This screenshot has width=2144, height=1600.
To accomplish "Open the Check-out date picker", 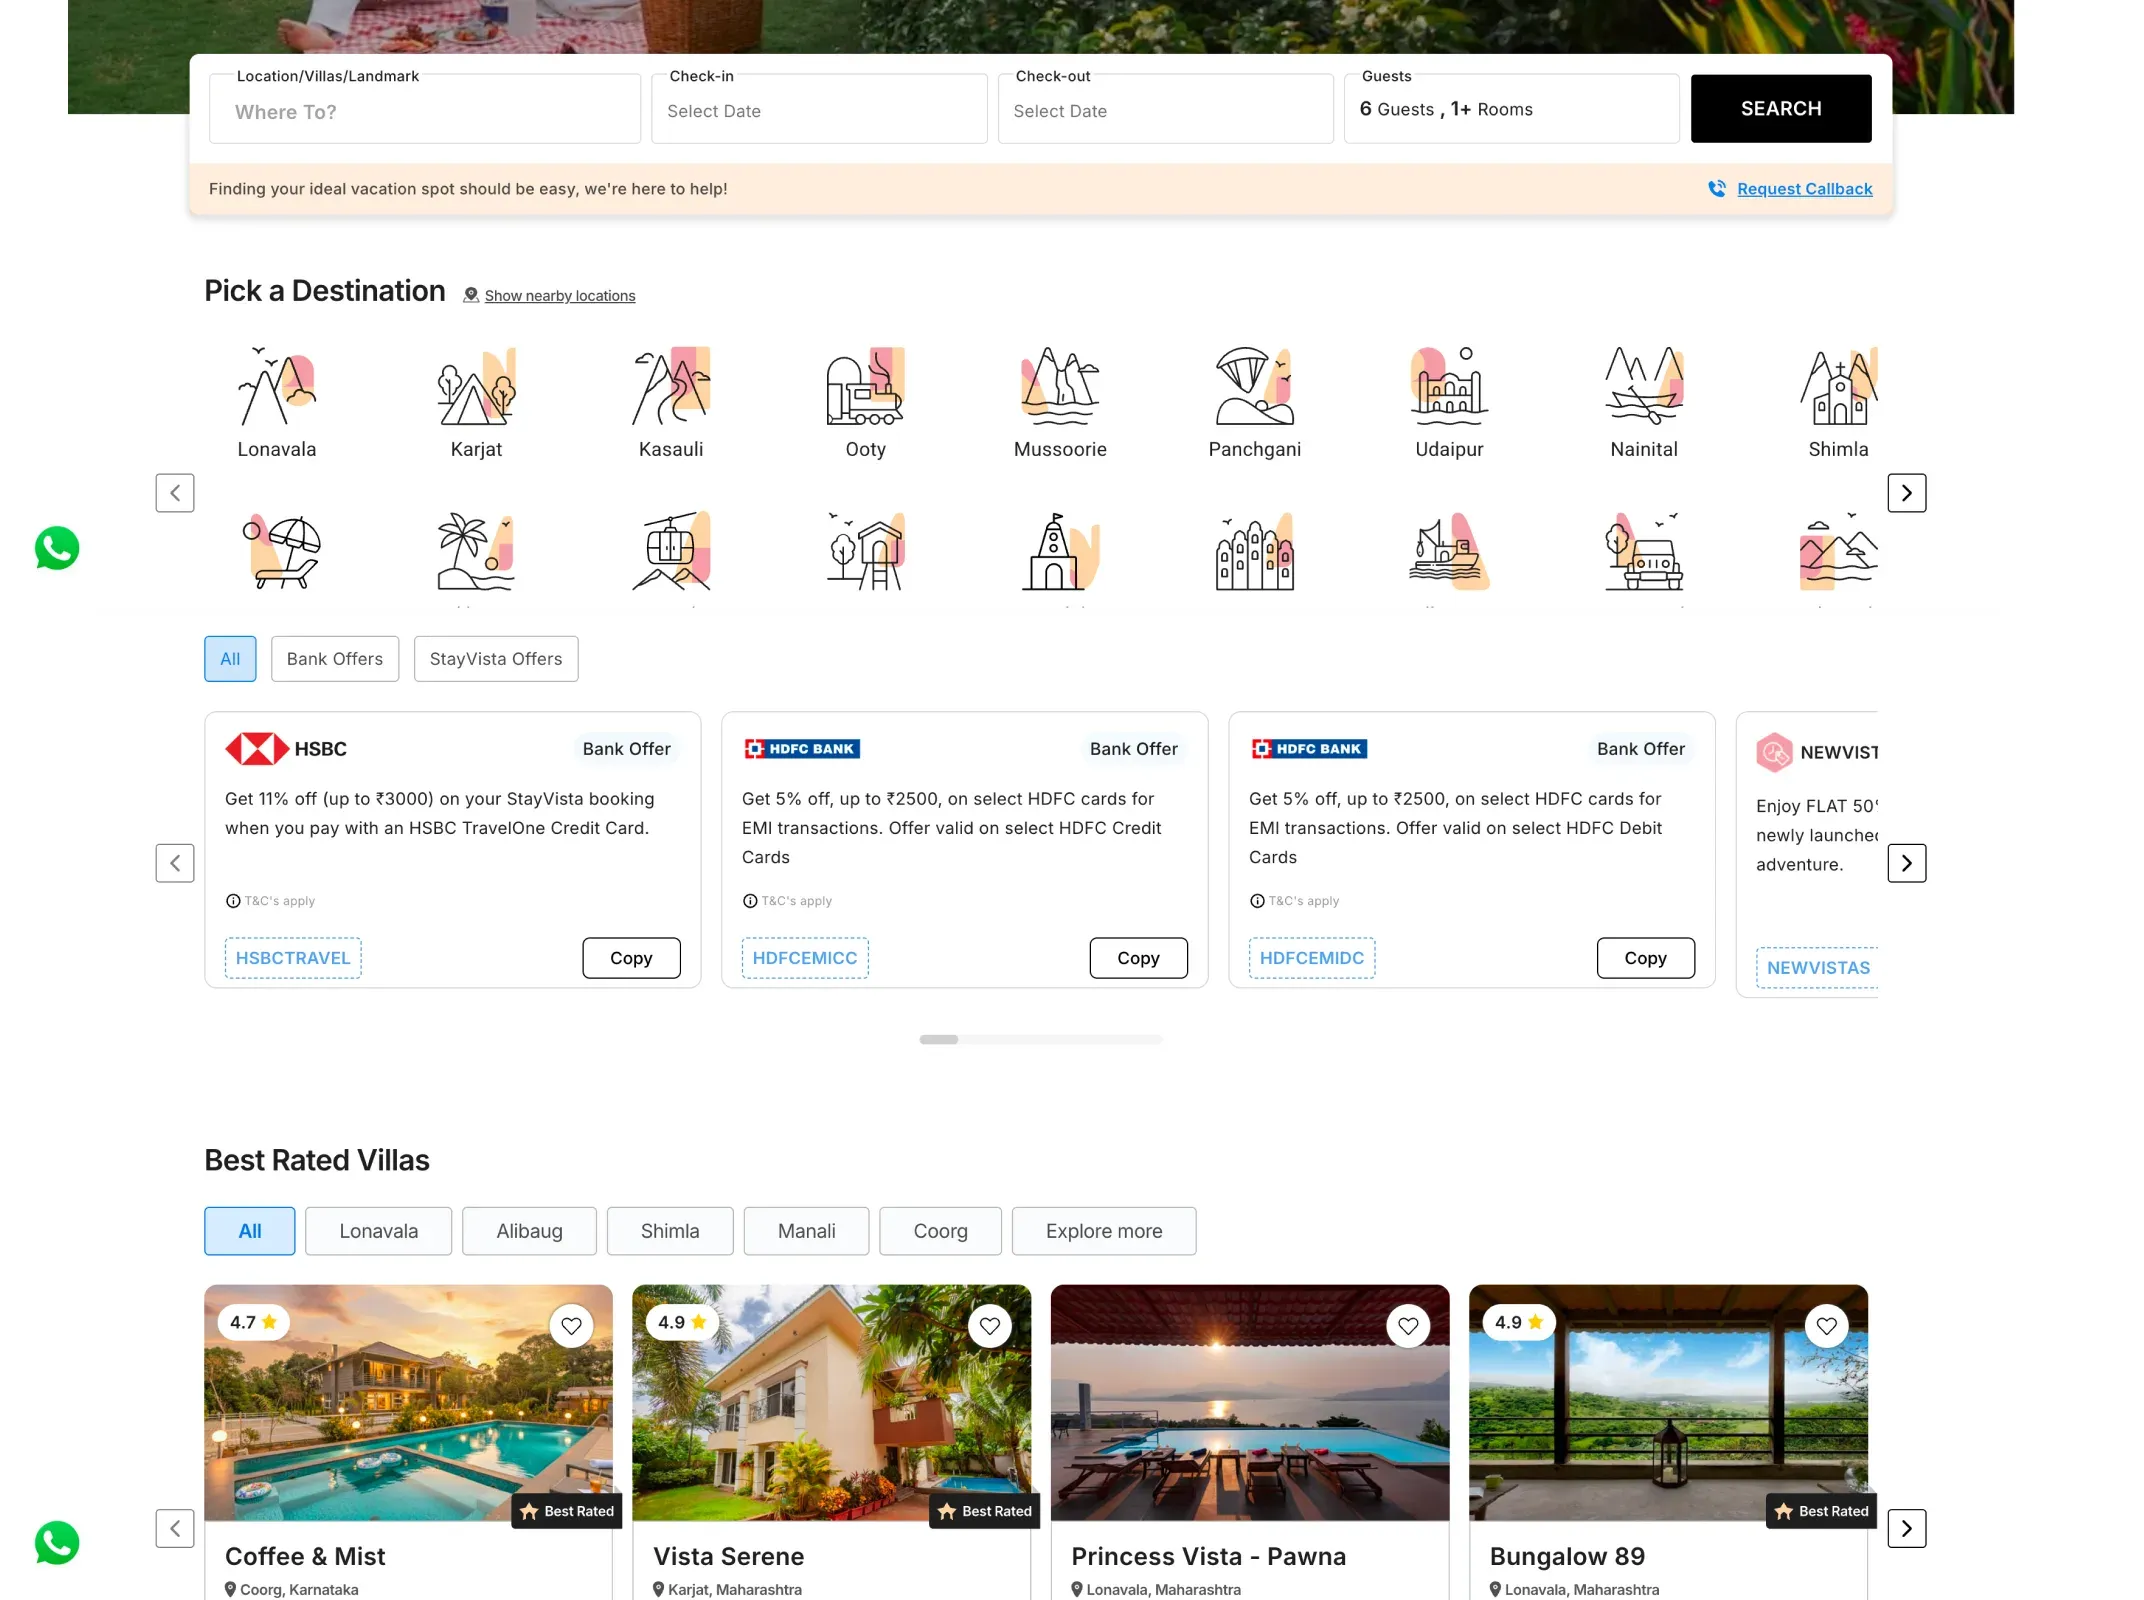I will click(x=1166, y=109).
